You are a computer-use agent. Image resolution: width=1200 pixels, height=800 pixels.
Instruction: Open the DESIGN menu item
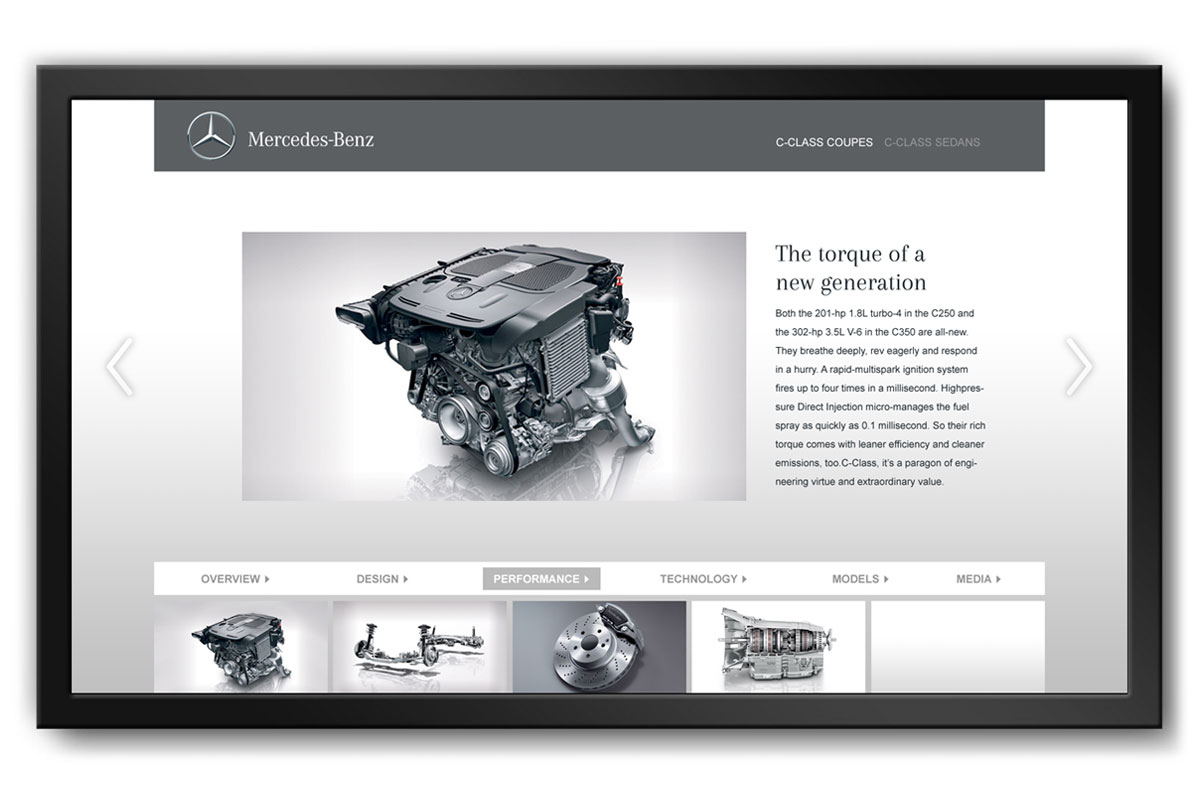click(382, 578)
